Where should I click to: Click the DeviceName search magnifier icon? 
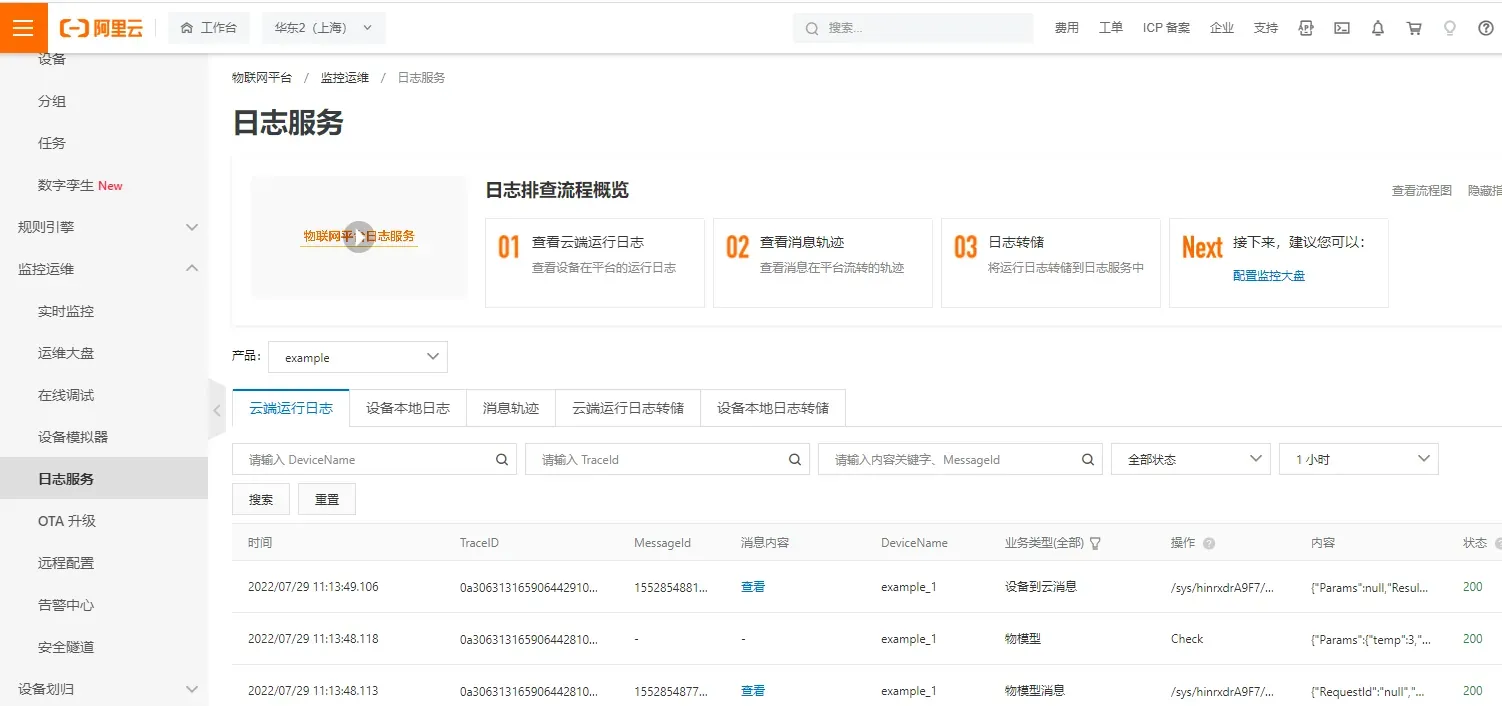(502, 460)
